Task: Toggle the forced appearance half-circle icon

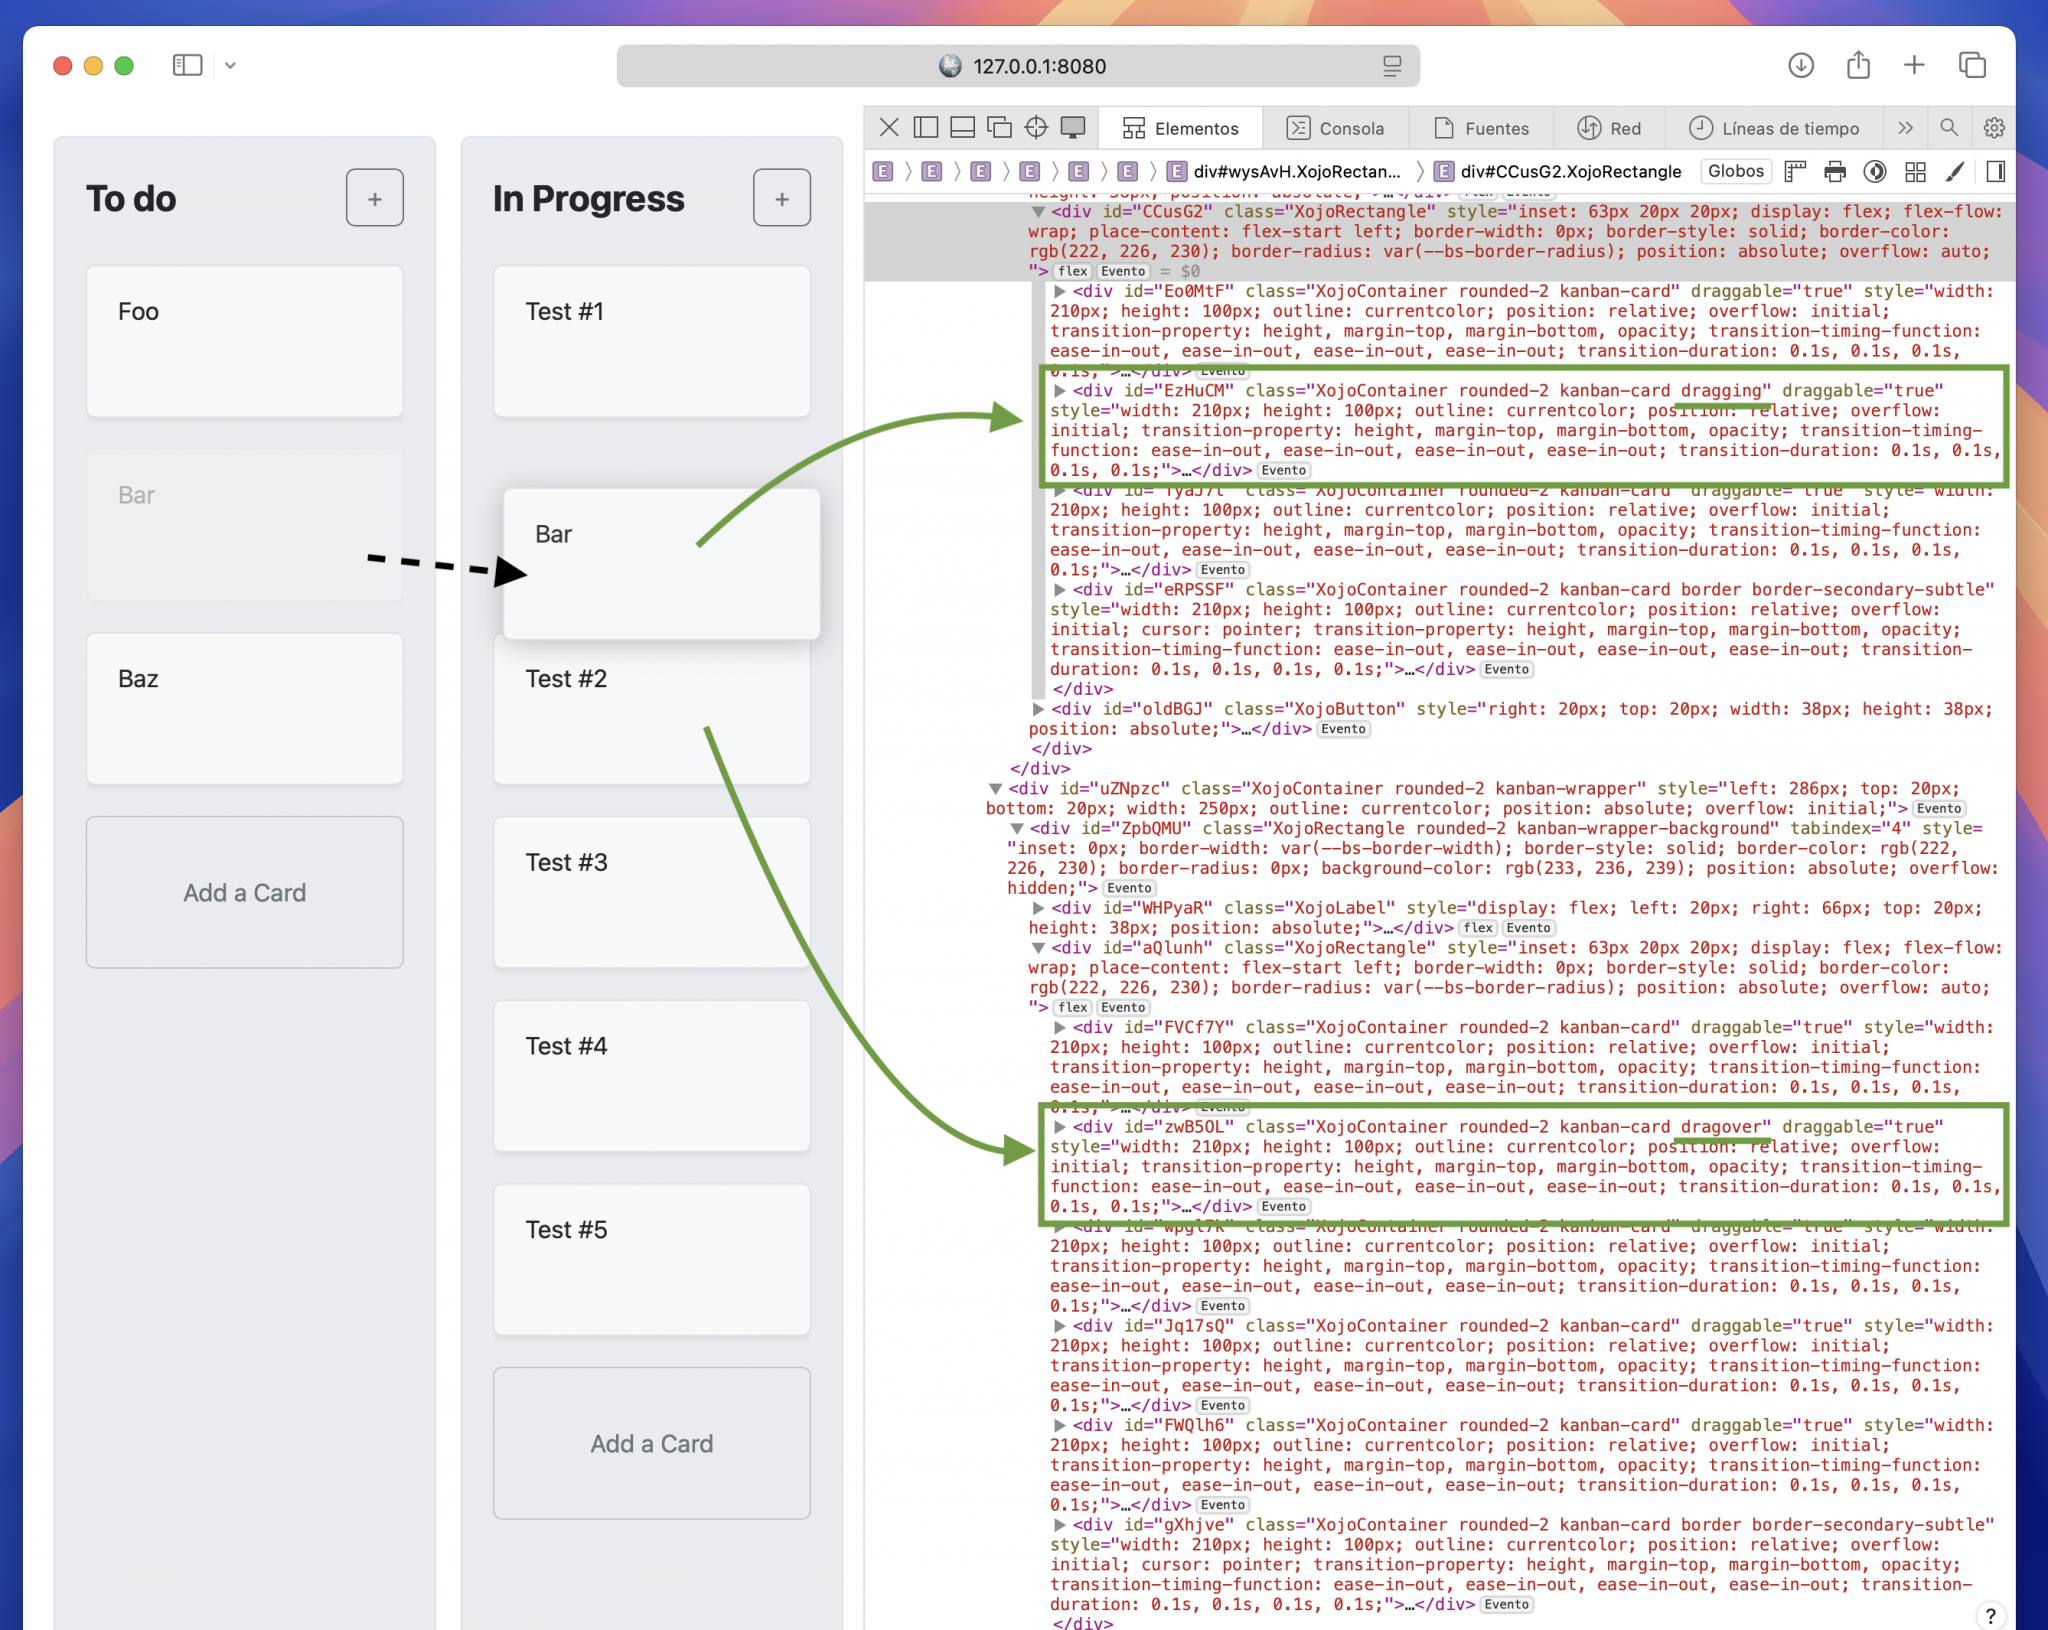Action: [1875, 172]
